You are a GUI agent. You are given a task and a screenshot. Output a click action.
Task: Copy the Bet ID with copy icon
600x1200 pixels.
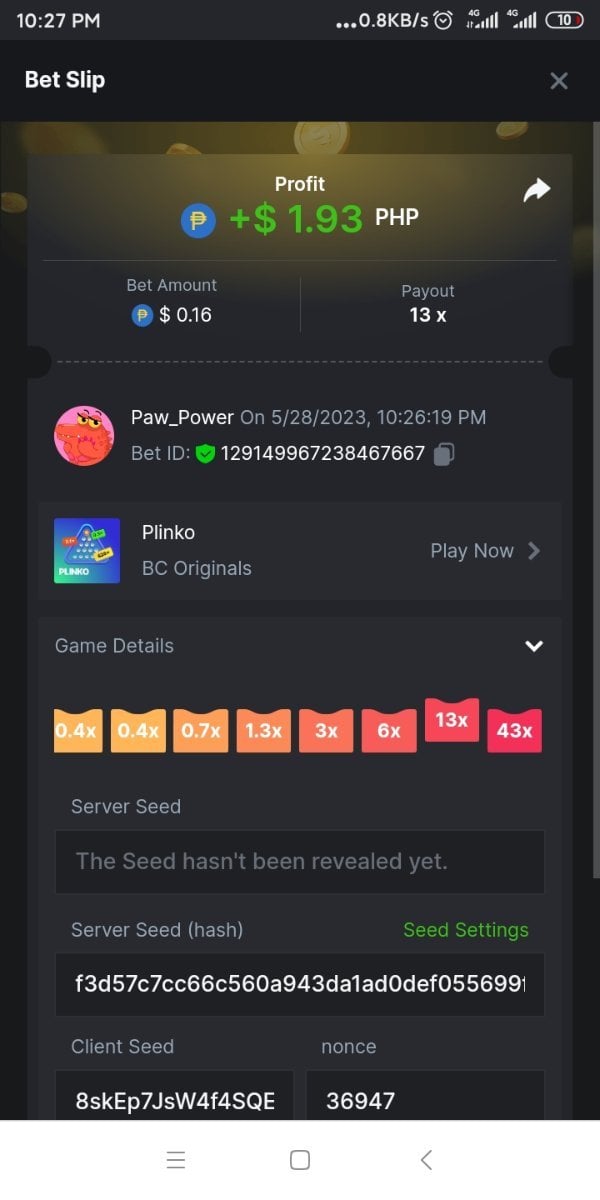pyautogui.click(x=445, y=454)
